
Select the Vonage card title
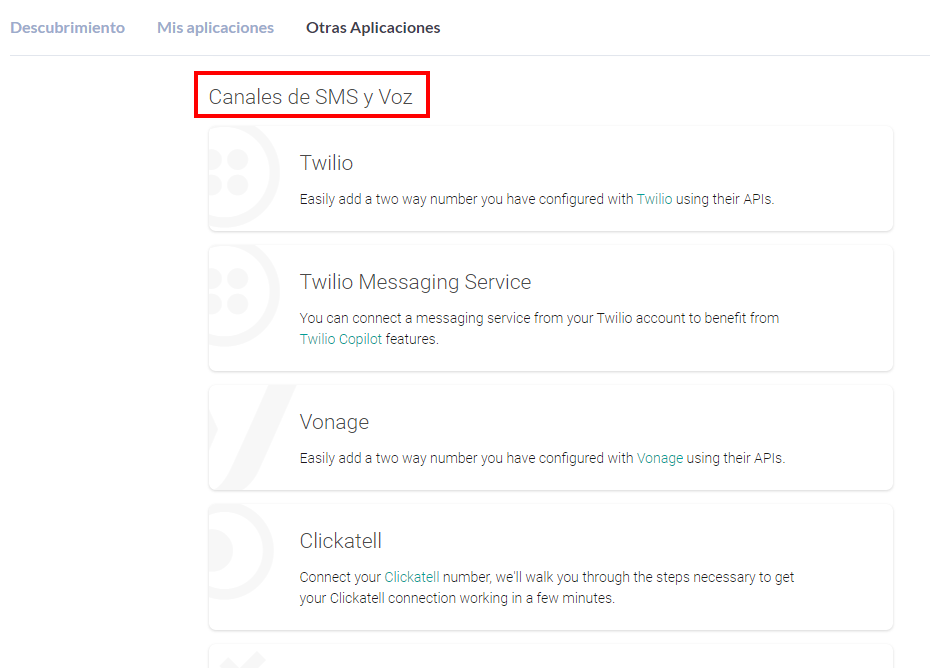point(334,422)
